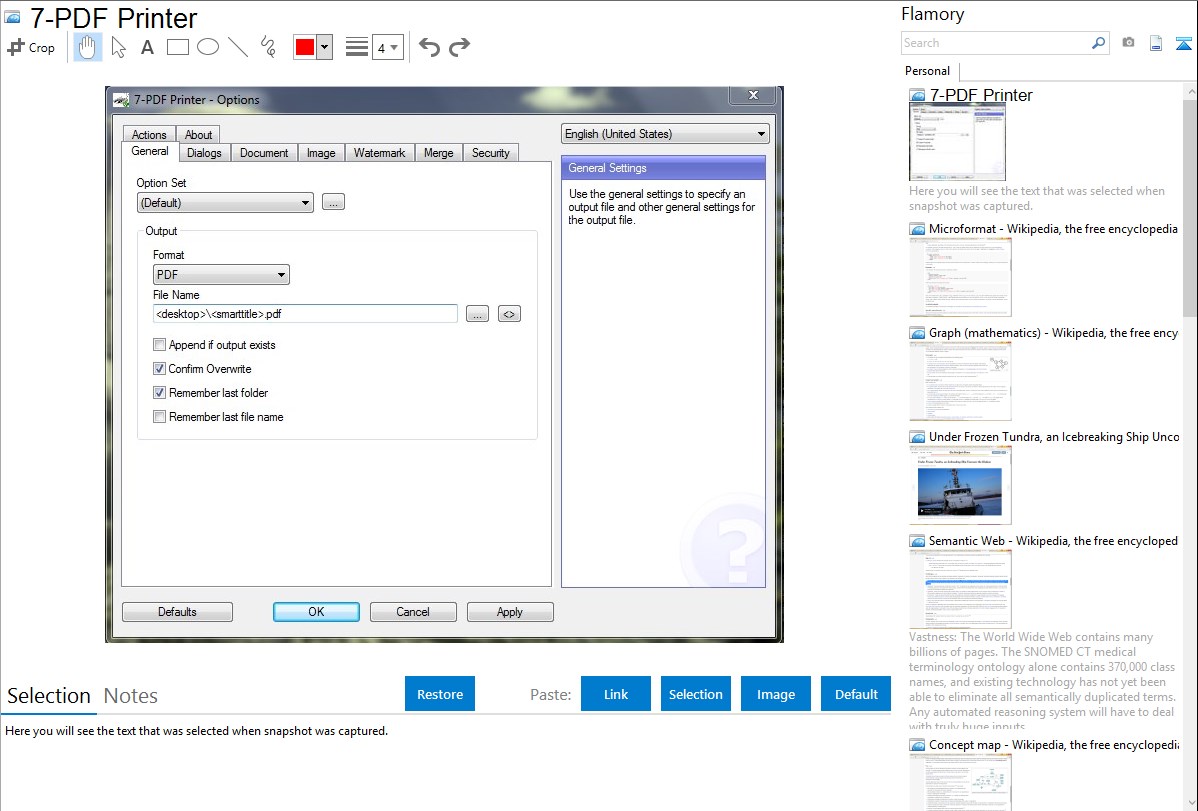
Task: Switch to the Notes tab
Action: point(131,696)
